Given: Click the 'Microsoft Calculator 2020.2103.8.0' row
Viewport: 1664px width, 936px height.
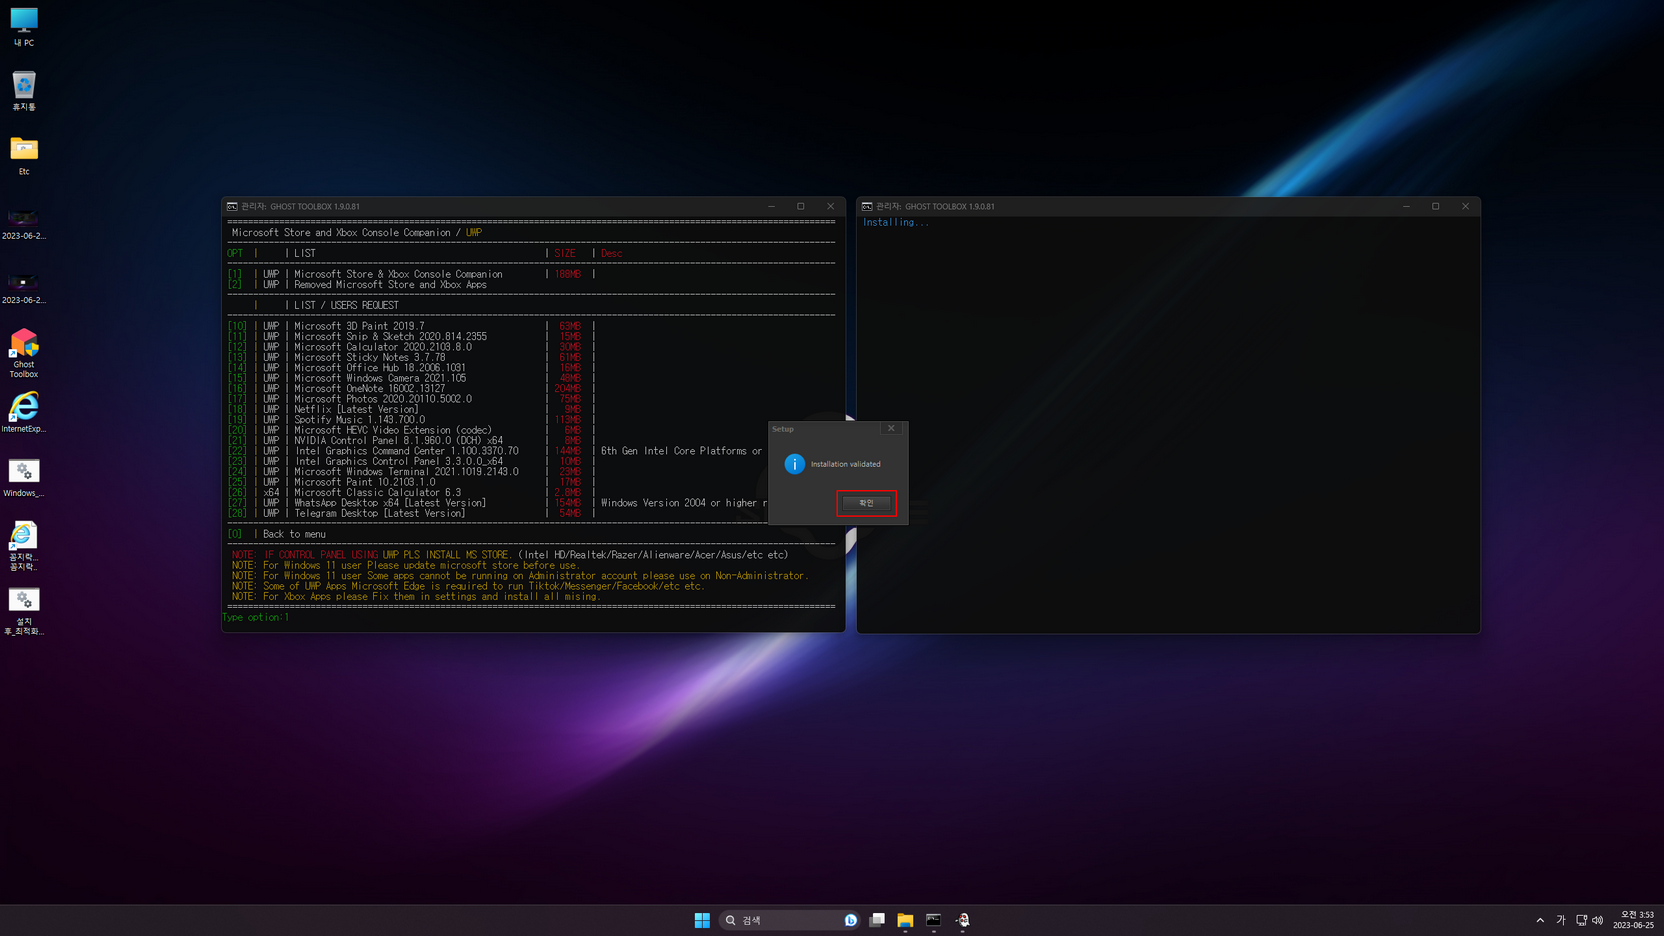Looking at the screenshot, I should (x=411, y=347).
